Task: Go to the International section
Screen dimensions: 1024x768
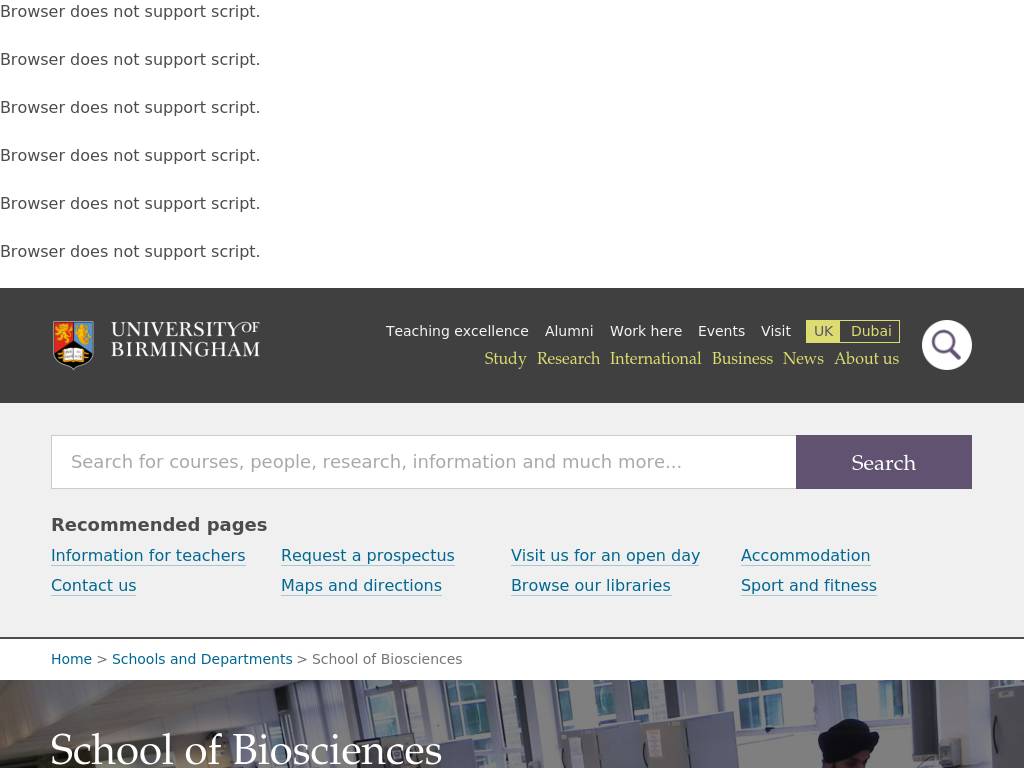Action: click(655, 359)
